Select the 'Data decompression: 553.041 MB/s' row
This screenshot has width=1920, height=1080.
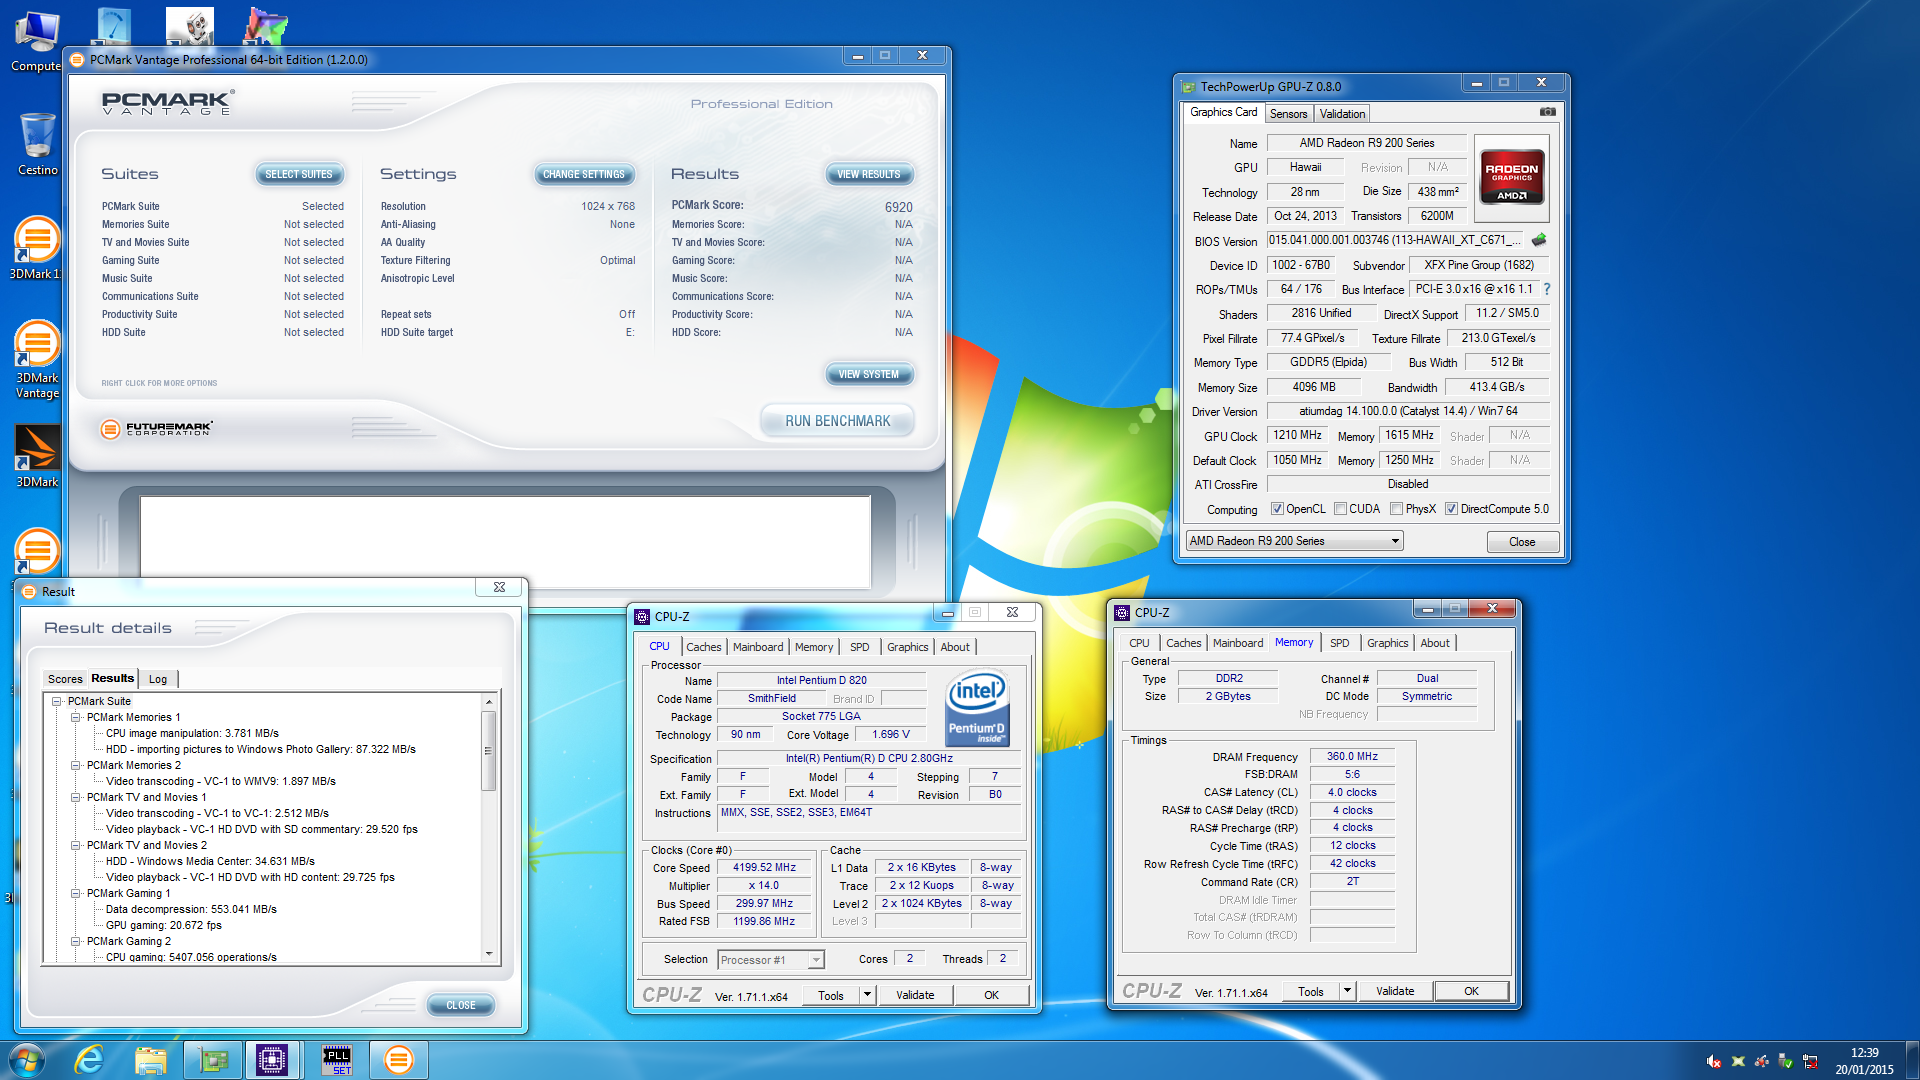click(x=191, y=909)
